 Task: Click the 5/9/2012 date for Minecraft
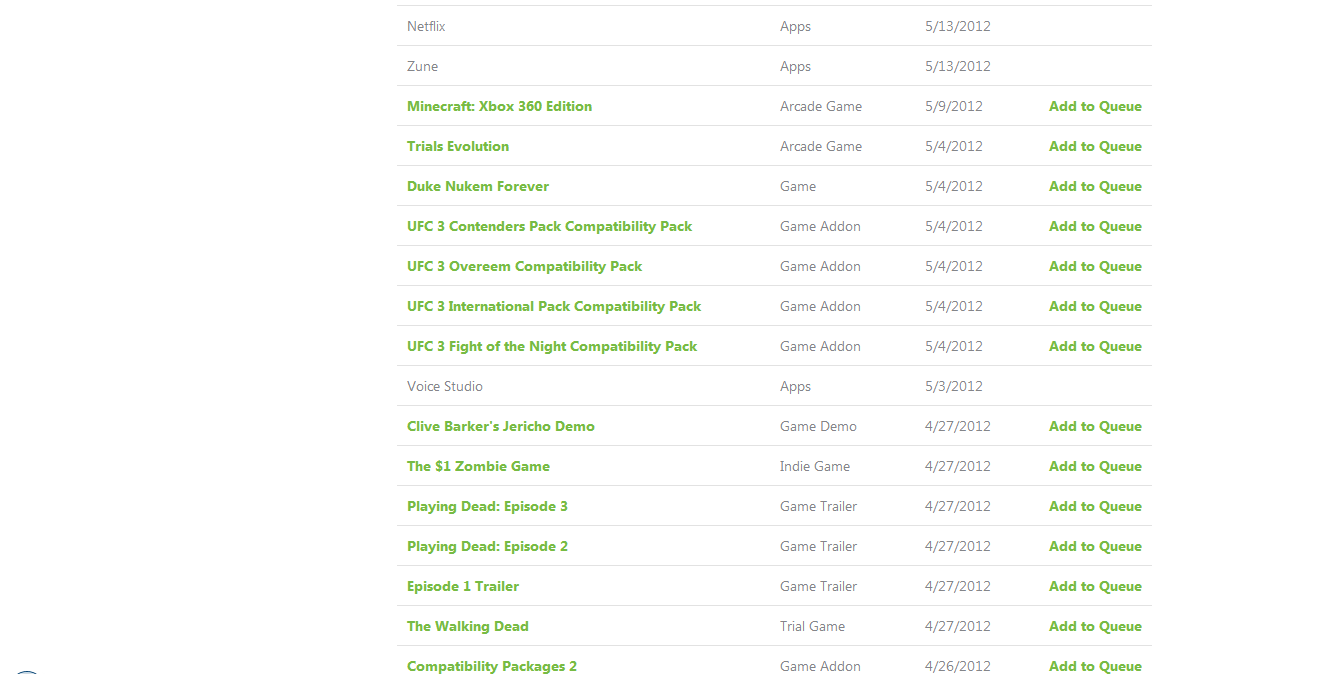[x=954, y=106]
